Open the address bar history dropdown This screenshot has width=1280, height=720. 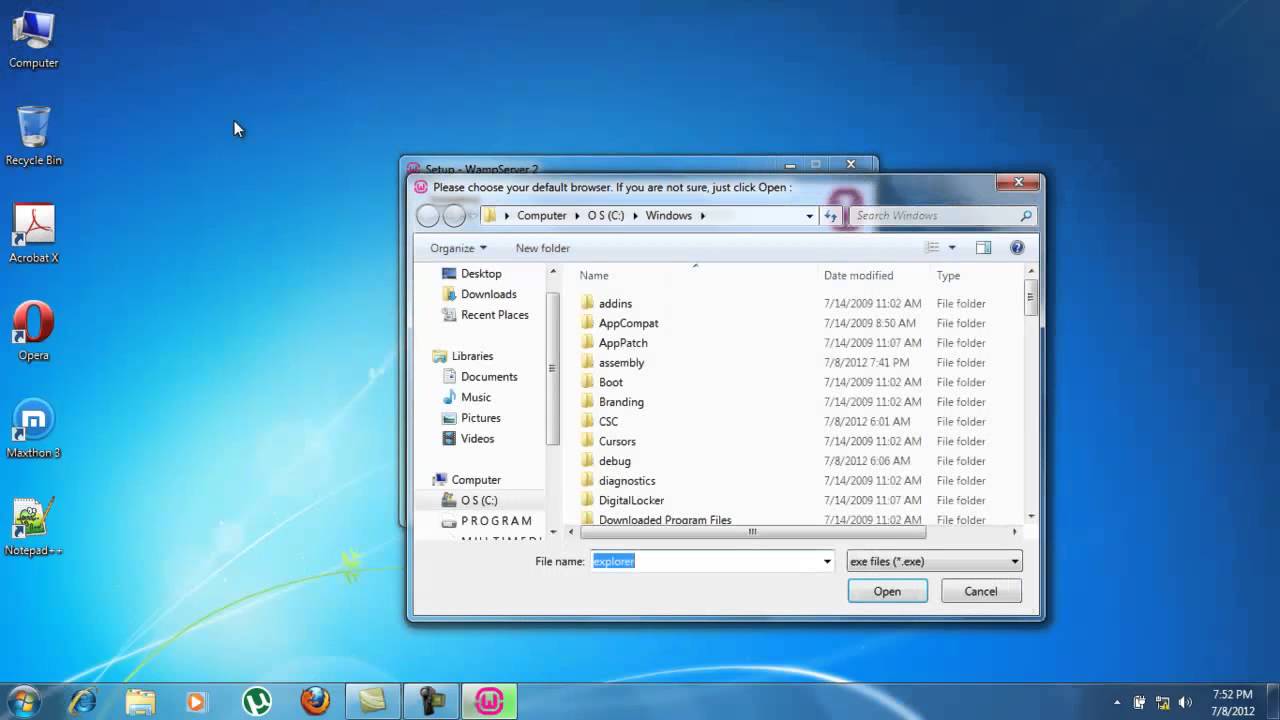coord(810,215)
